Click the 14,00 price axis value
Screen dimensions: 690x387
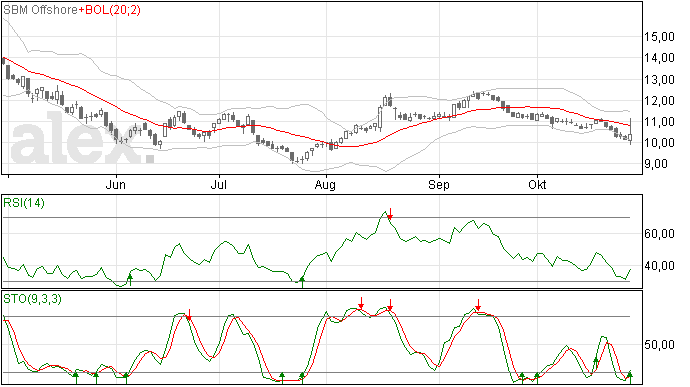point(659,58)
